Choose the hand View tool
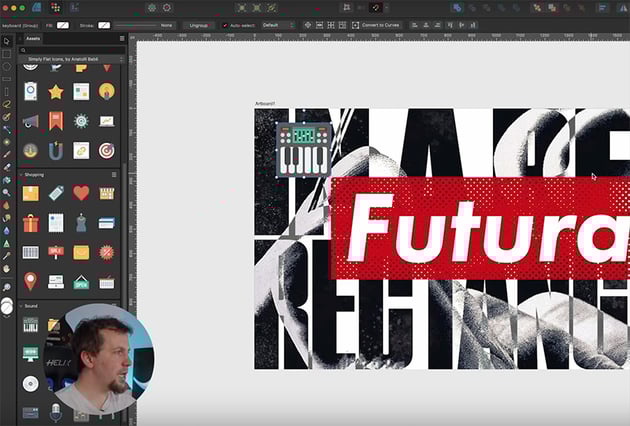 6,268
